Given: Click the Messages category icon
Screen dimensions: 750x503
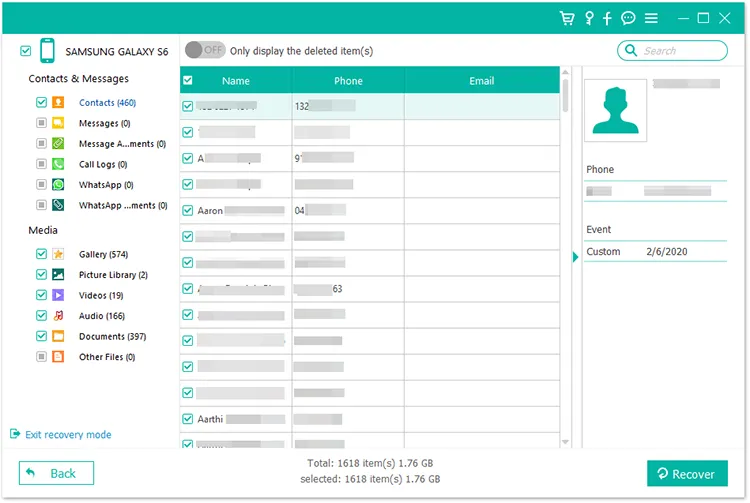Looking at the screenshot, I should (x=58, y=123).
